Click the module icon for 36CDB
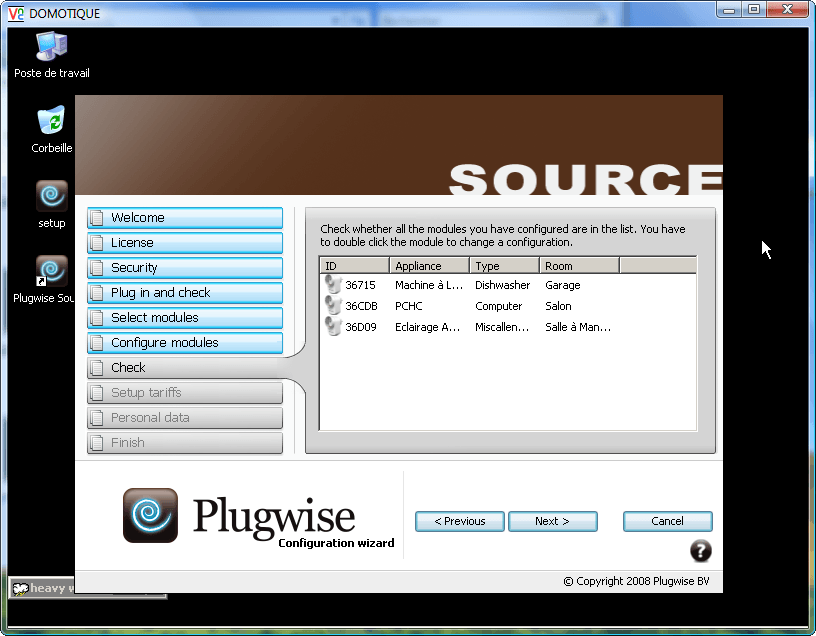816x636 pixels. tap(333, 305)
